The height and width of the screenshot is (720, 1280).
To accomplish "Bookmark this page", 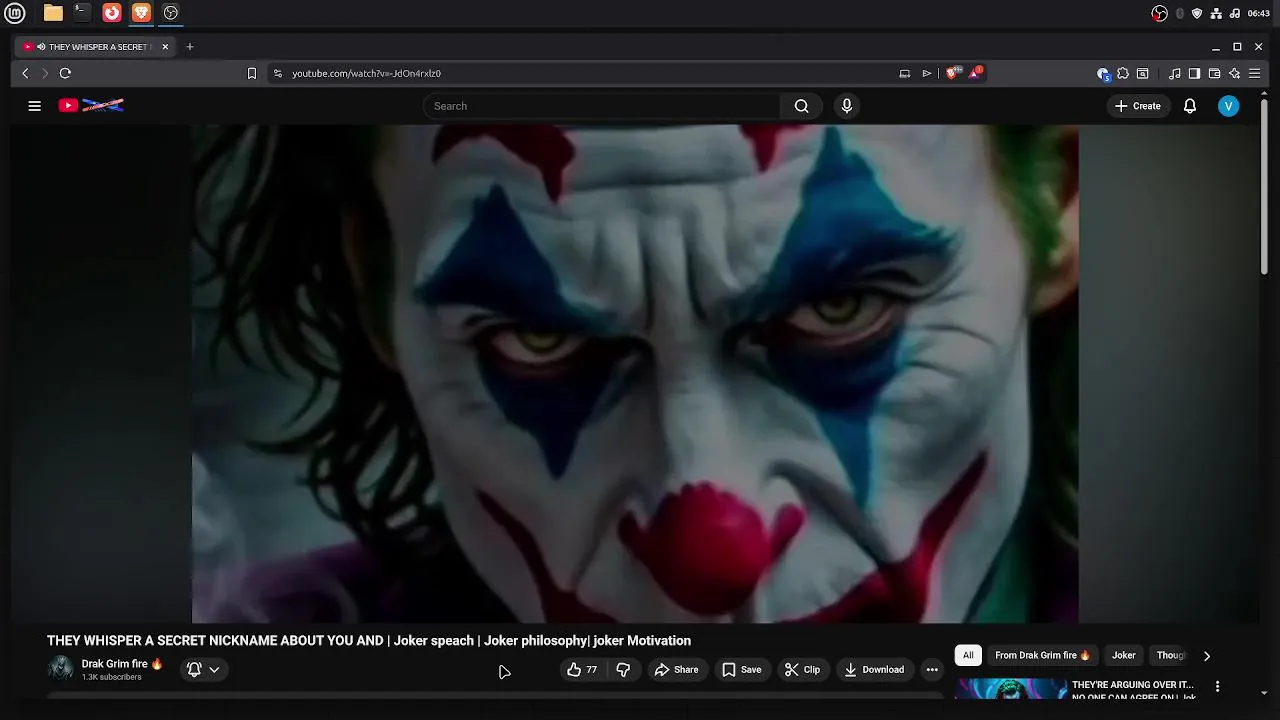I will point(252,73).
